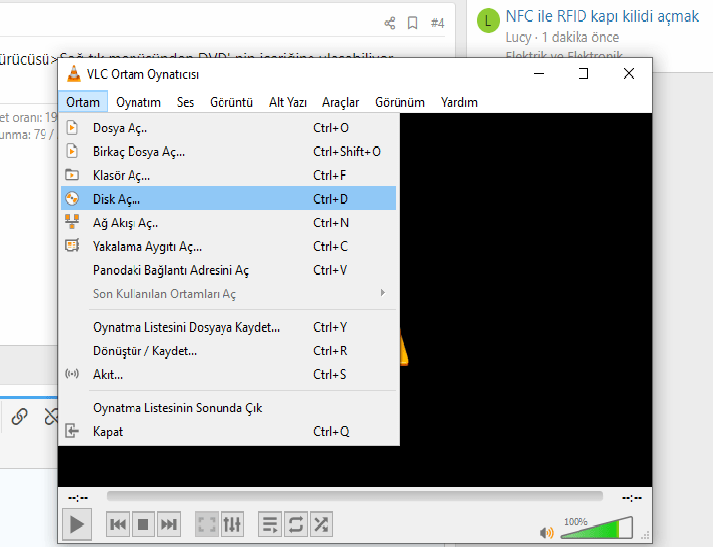Choose Klasör Aç... from menu

coord(228,175)
